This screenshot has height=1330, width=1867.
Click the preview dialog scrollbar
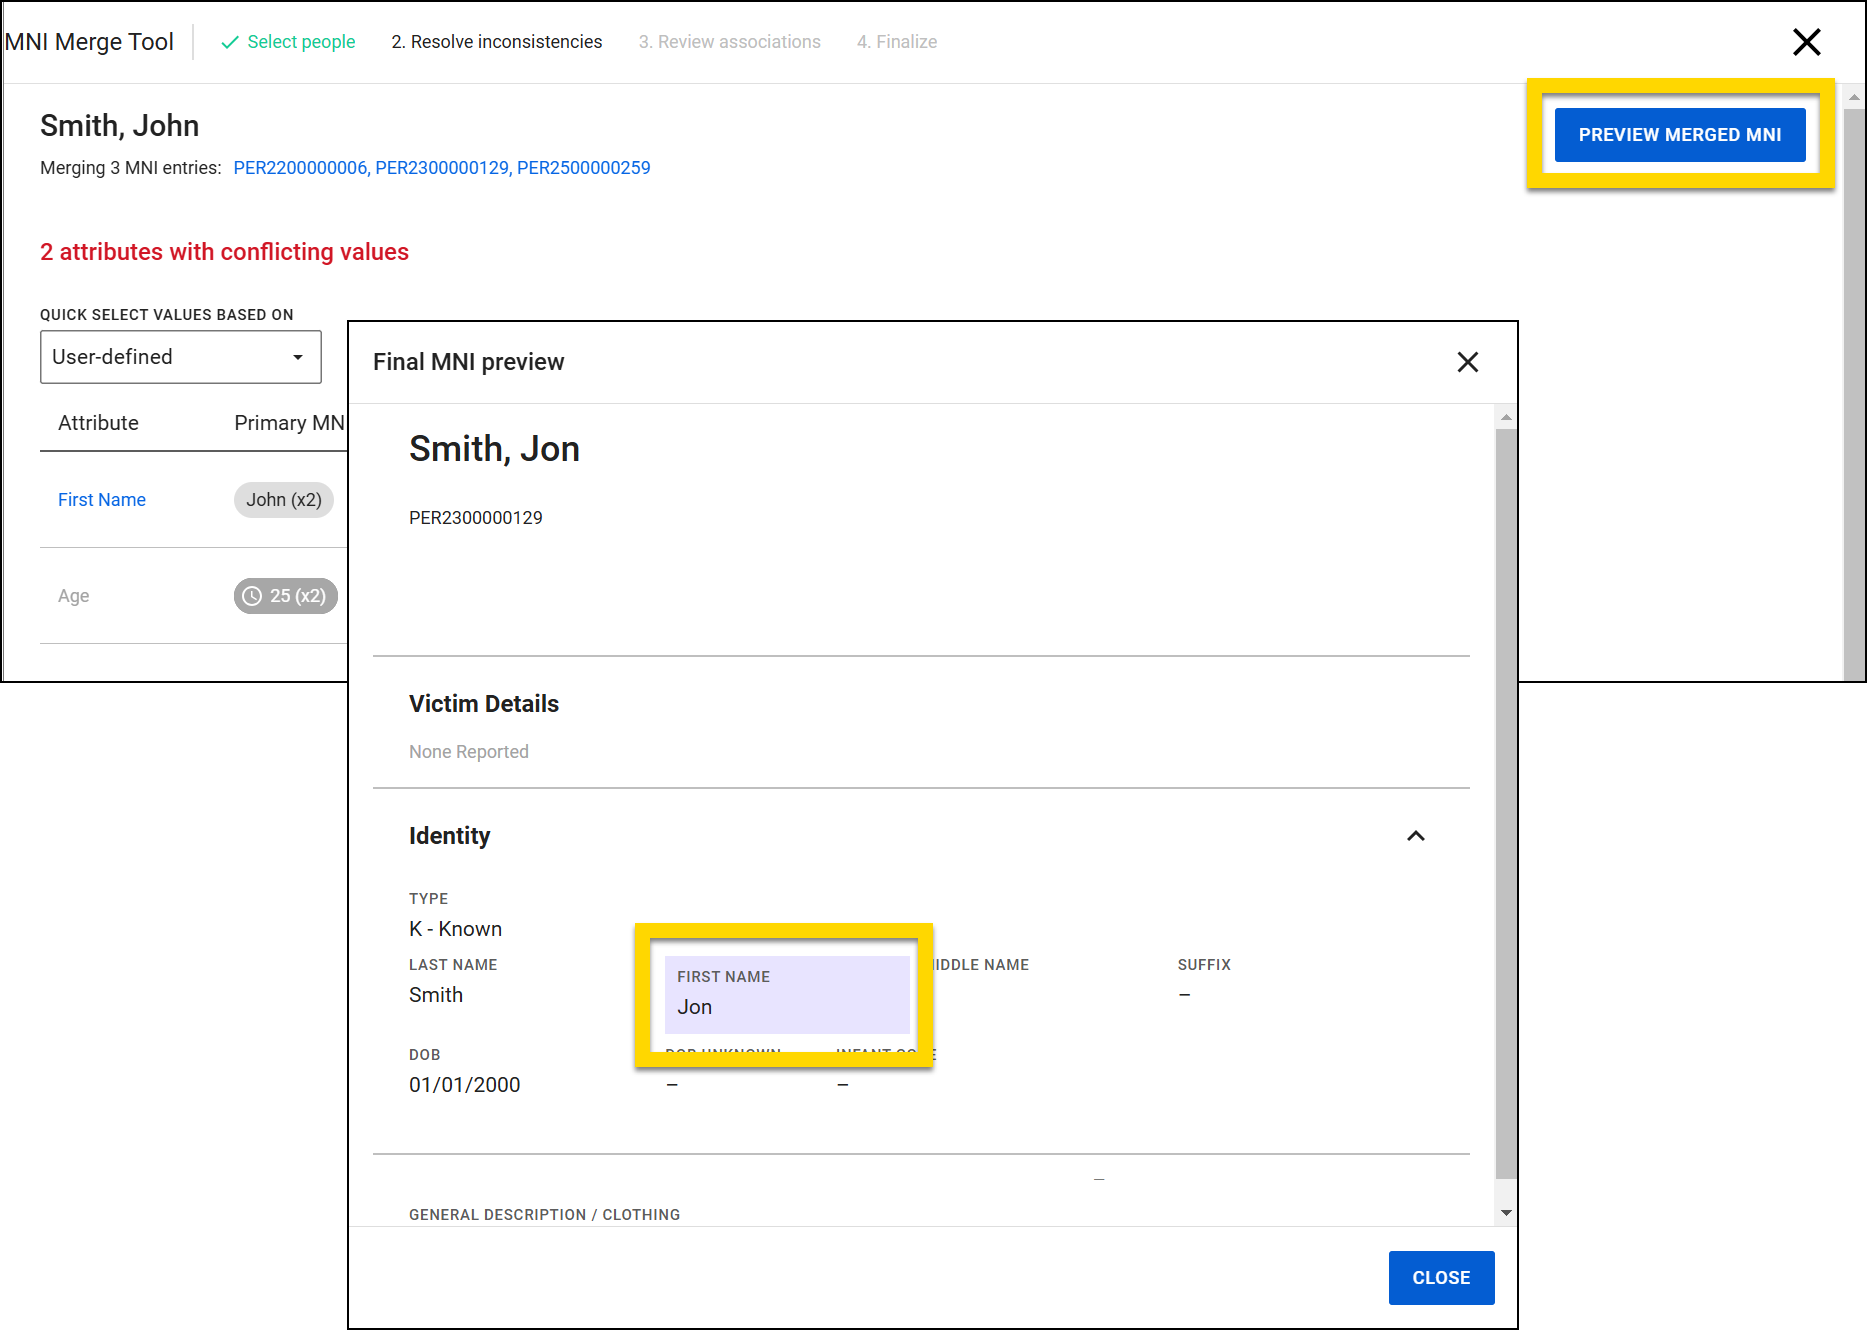tap(1506, 800)
